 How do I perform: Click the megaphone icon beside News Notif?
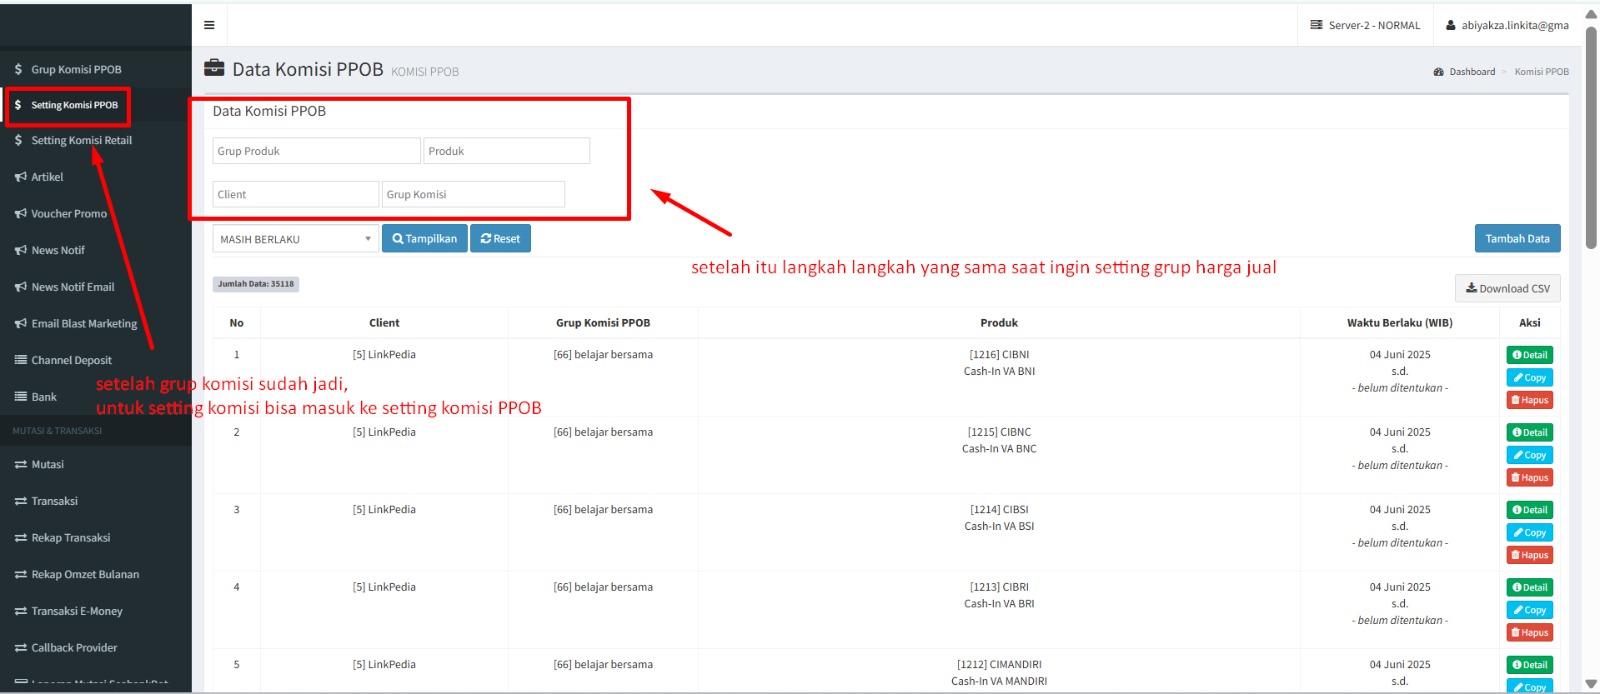(20, 250)
